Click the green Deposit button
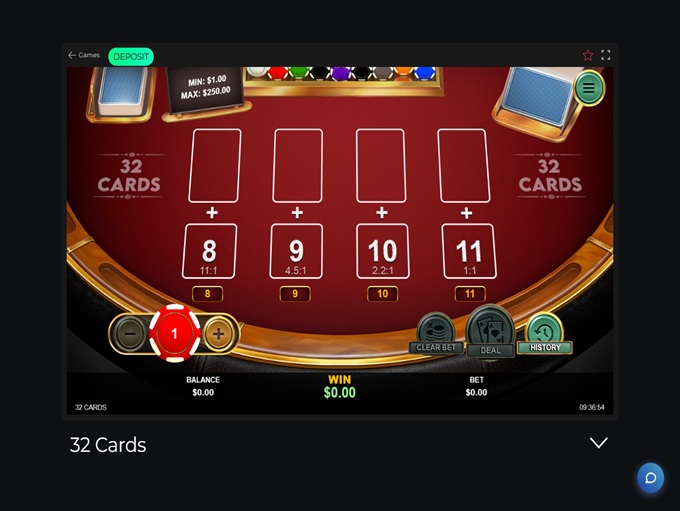Viewport: 680px width, 511px height. 131,56
